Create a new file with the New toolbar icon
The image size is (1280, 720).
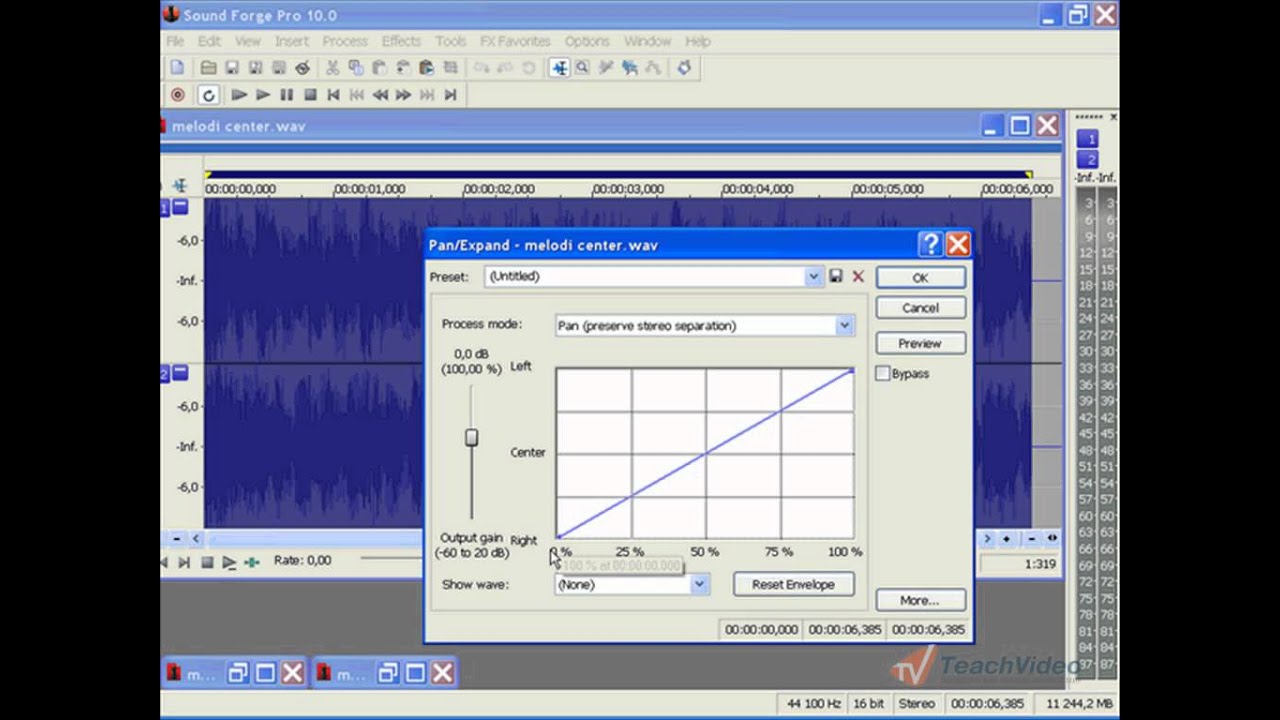click(x=177, y=68)
